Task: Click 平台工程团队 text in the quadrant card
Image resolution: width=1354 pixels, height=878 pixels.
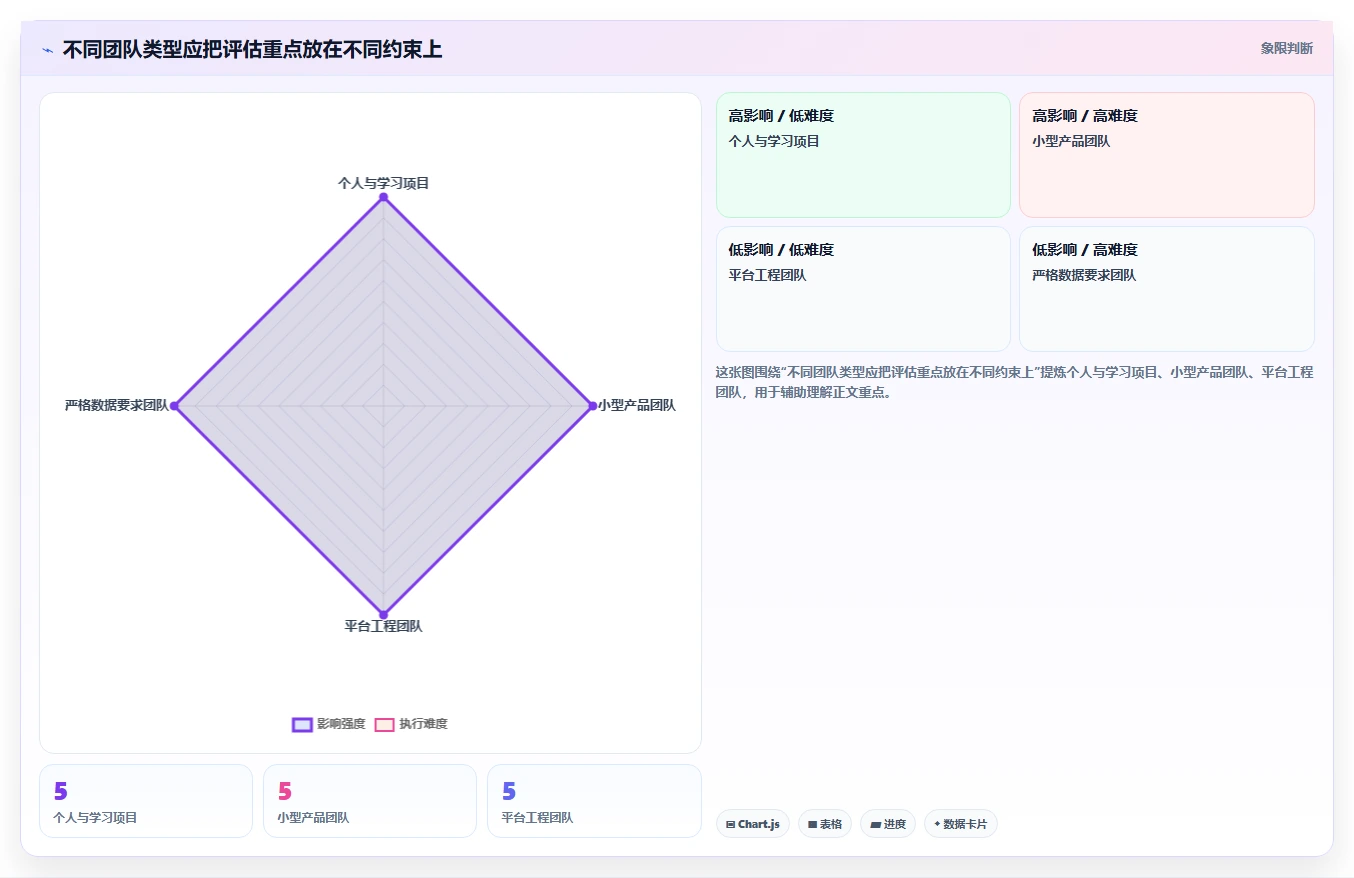Action: [767, 275]
